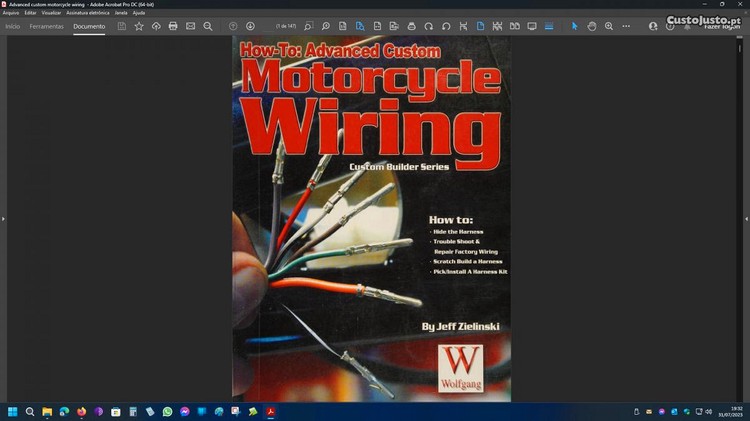
Task: Open the Windows Start menu
Action: pos(13,411)
